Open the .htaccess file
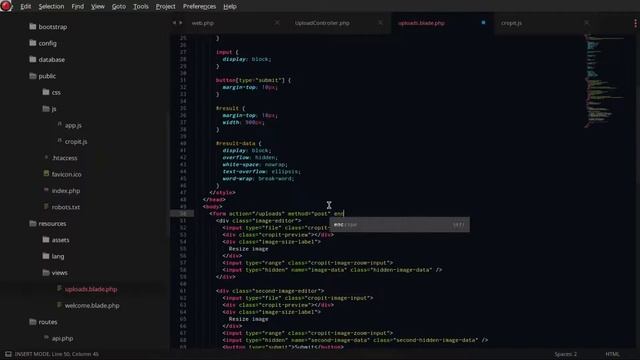 point(64,158)
